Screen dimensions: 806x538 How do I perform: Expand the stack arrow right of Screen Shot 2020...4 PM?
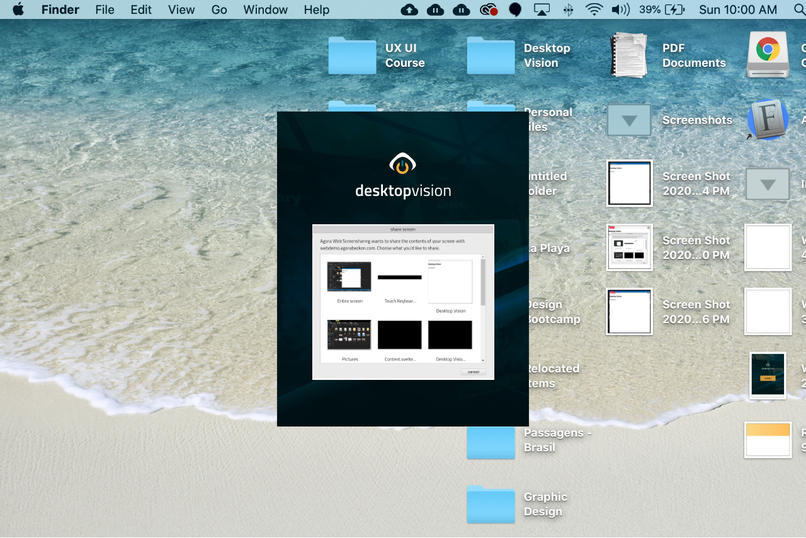[767, 184]
